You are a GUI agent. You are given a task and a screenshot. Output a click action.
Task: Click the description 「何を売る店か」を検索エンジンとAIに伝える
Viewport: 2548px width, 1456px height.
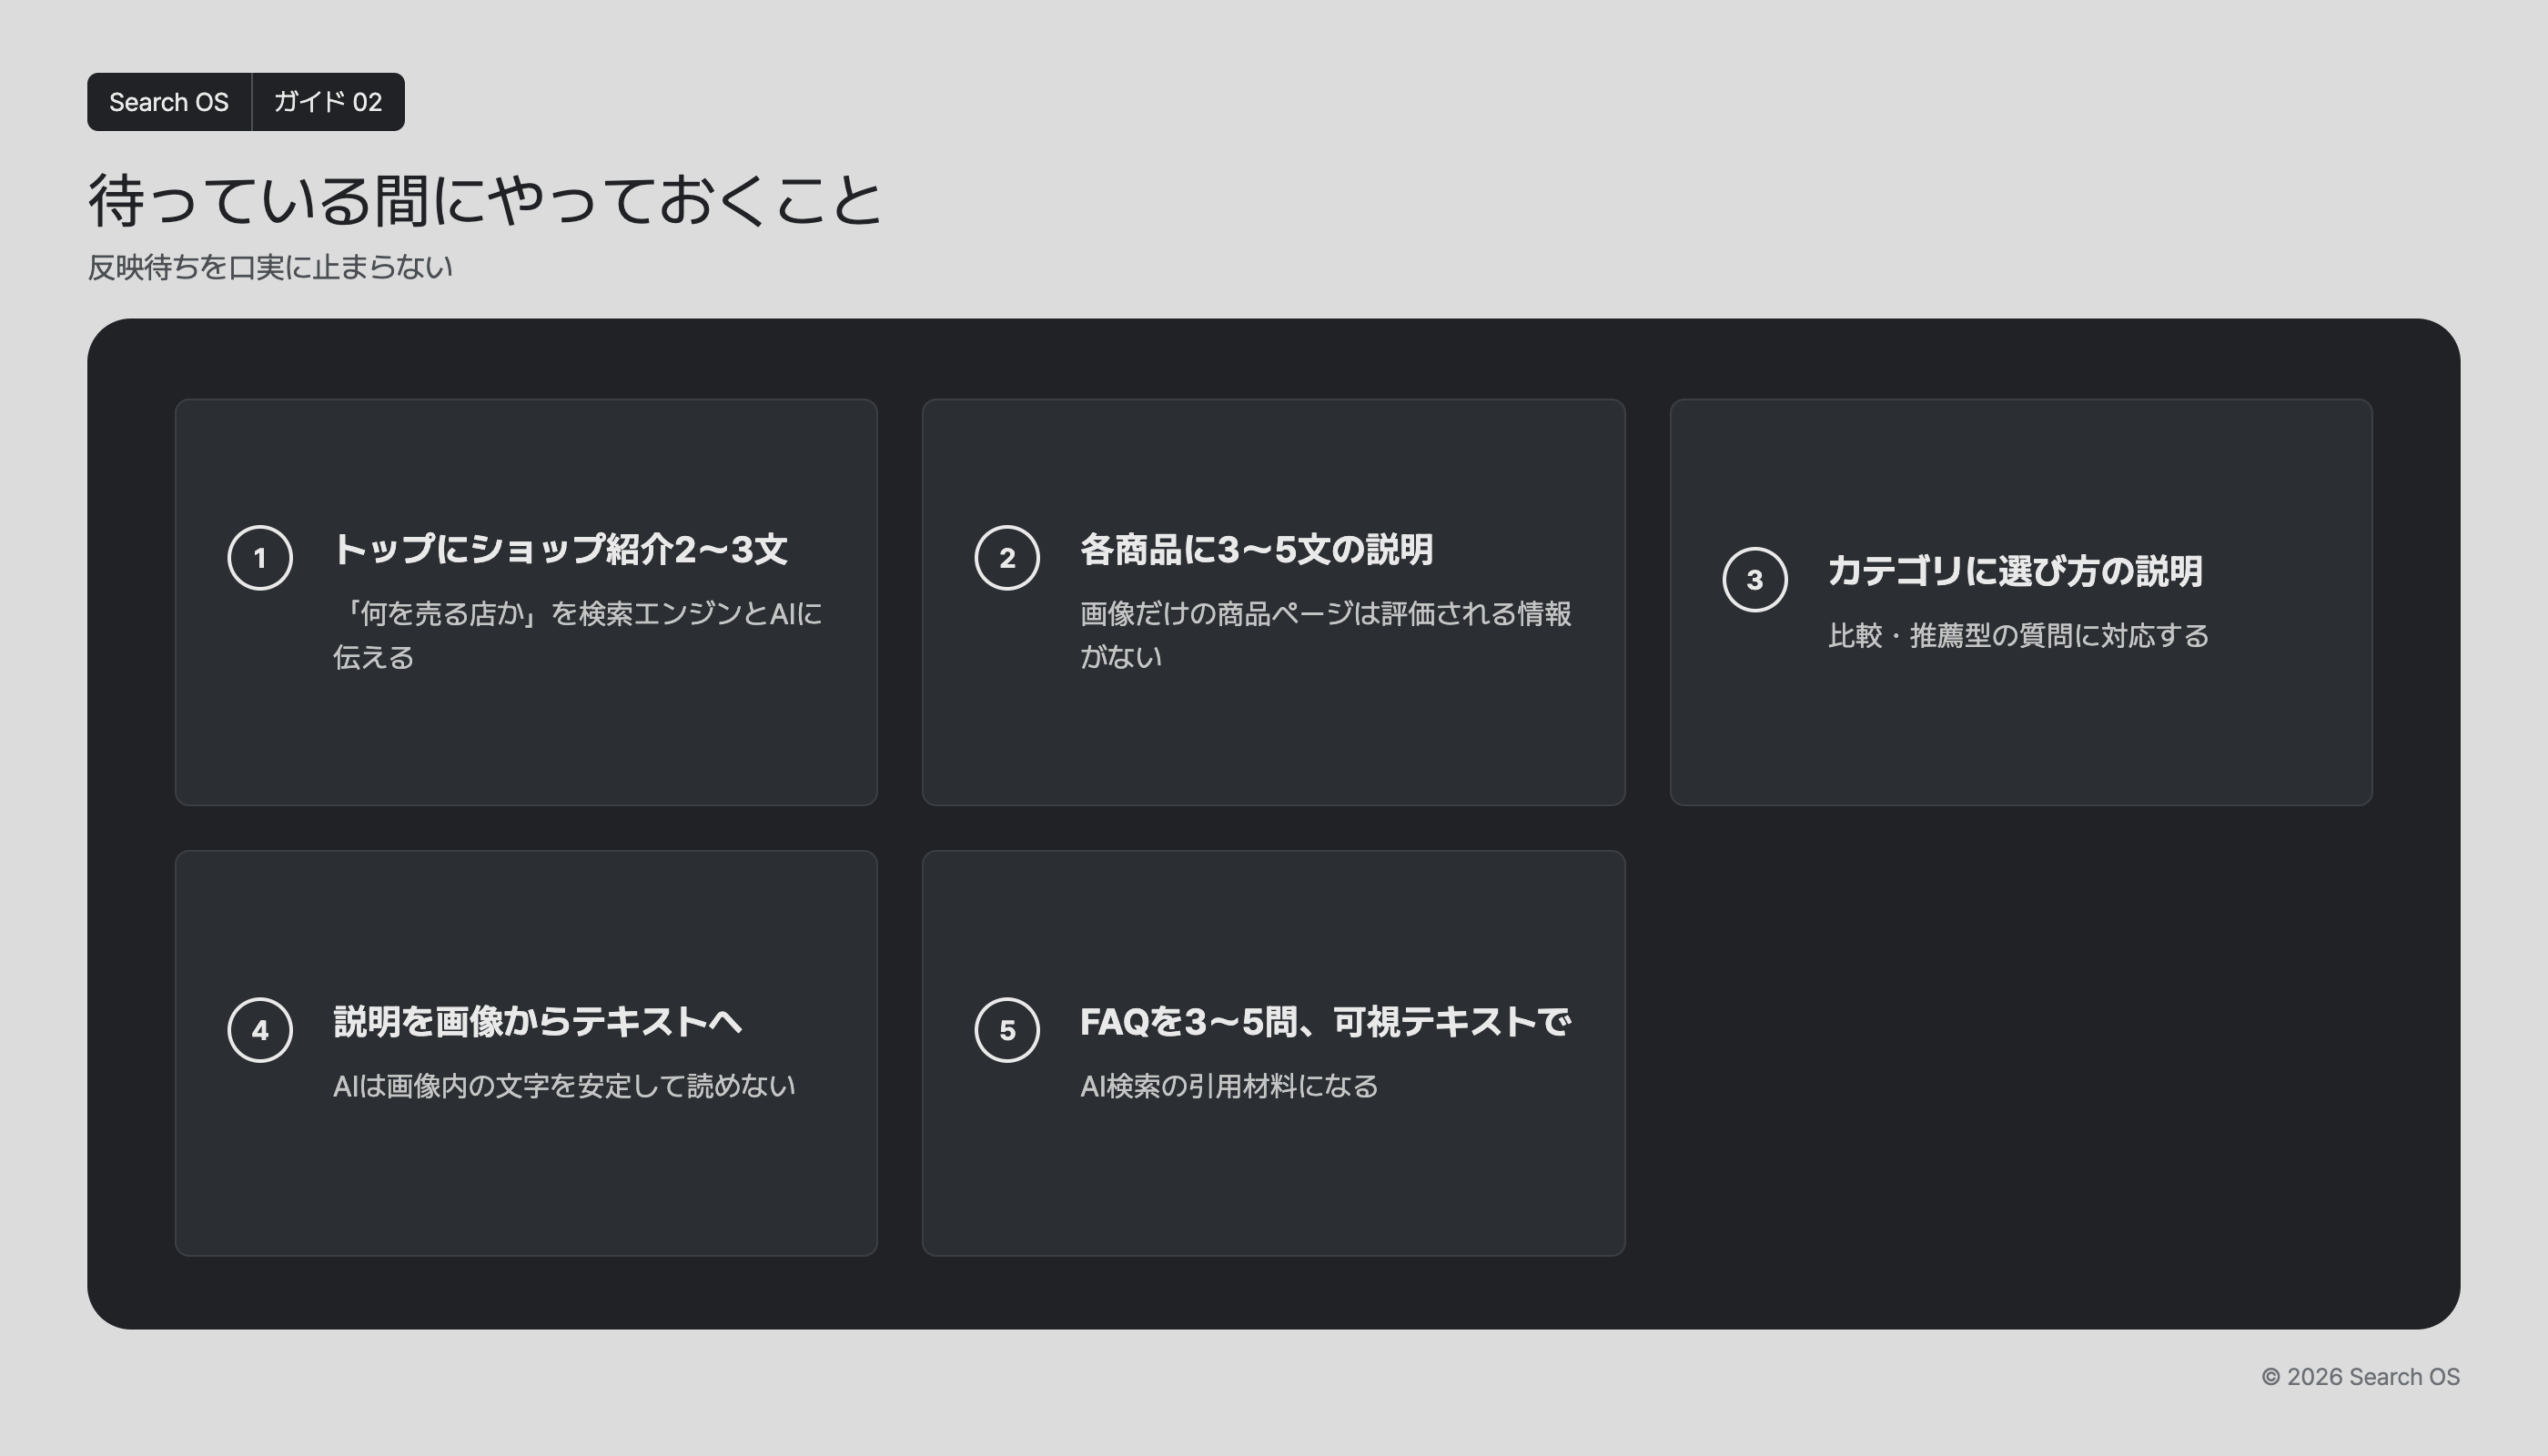578,635
